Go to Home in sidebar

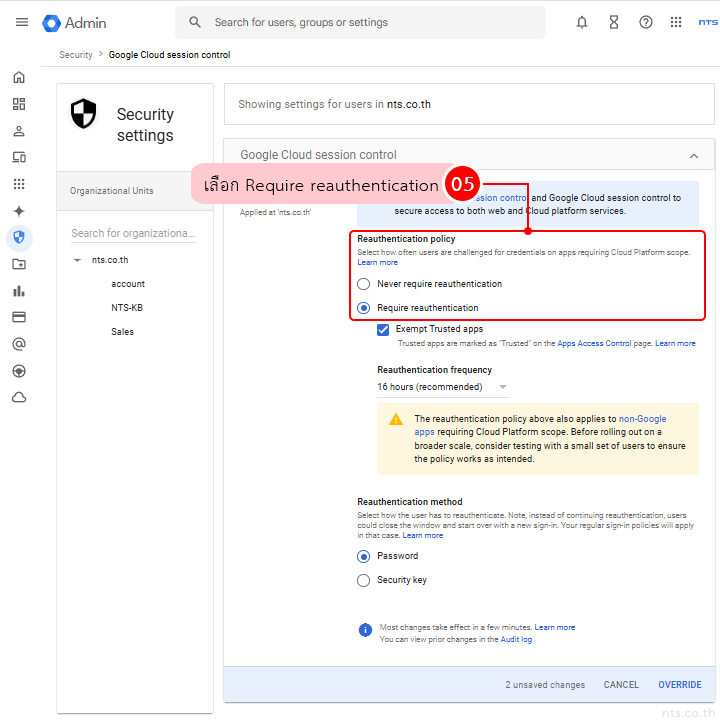click(19, 77)
